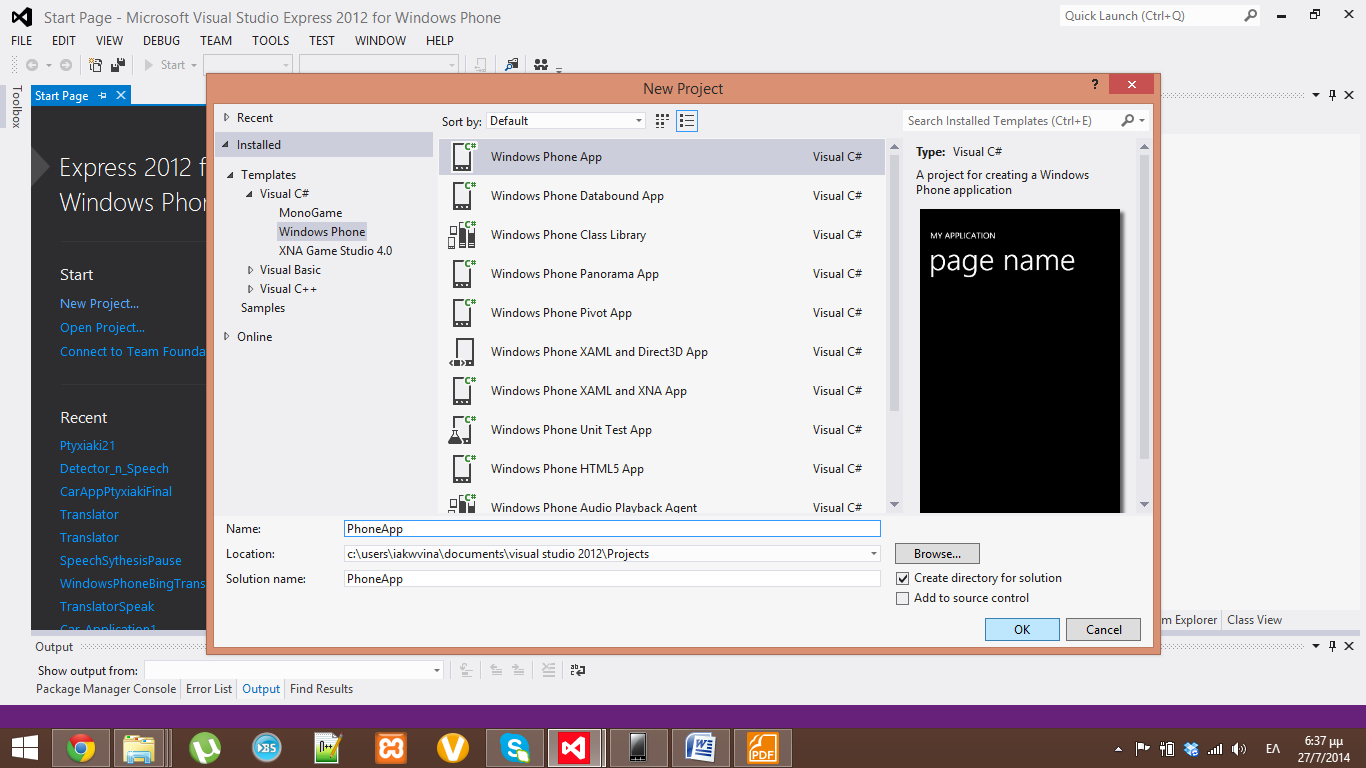Open recent project Ptyxiaki21
Image resolution: width=1366 pixels, height=768 pixels.
coord(88,446)
